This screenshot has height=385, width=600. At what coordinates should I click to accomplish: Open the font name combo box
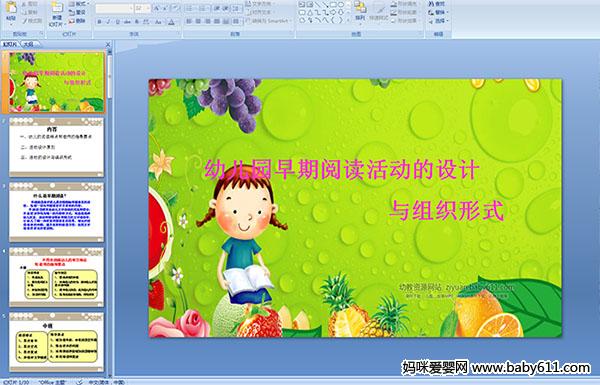coord(114,8)
